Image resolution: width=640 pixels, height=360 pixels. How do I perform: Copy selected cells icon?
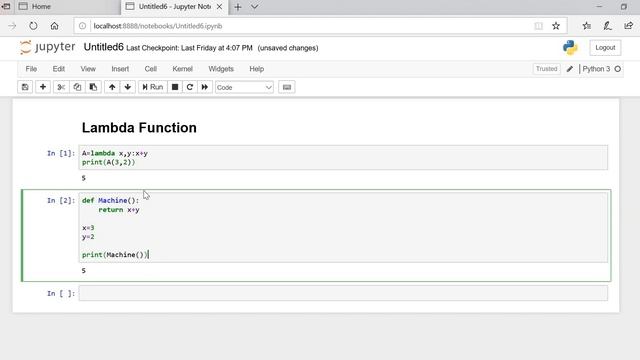(77, 87)
